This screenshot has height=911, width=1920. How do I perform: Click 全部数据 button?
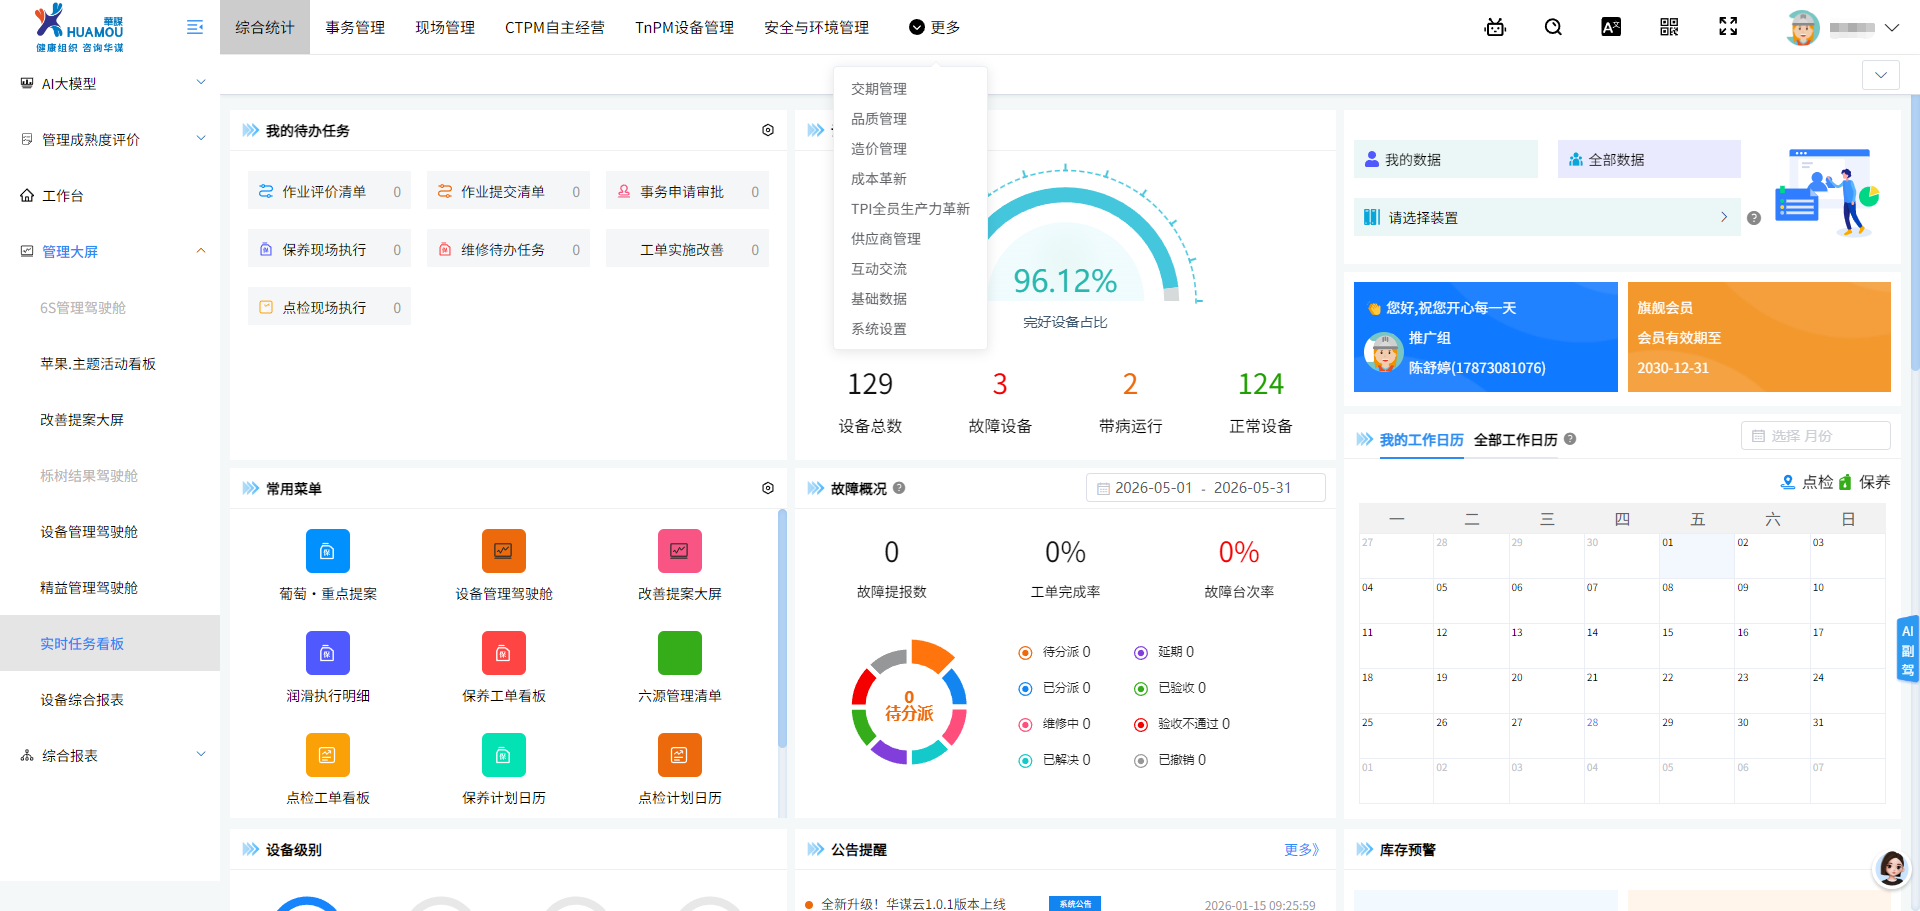click(1649, 159)
